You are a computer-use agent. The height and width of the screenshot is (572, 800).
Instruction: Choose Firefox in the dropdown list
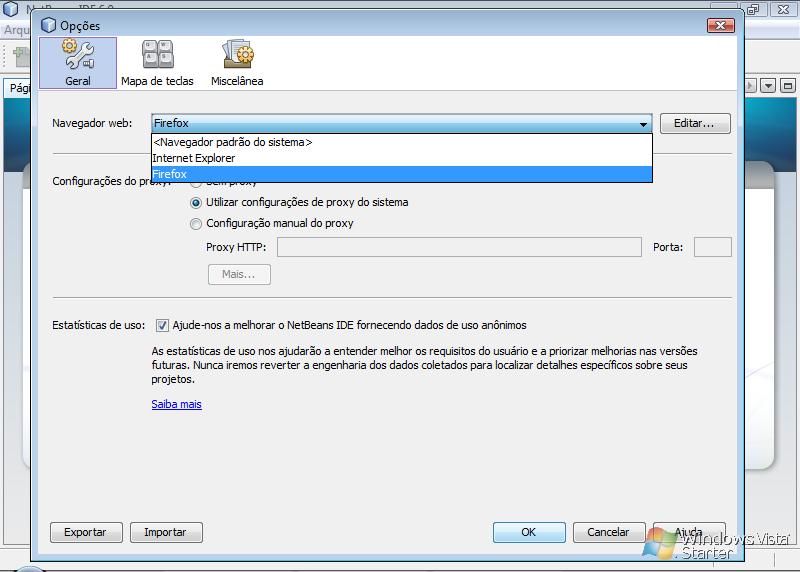pos(402,174)
